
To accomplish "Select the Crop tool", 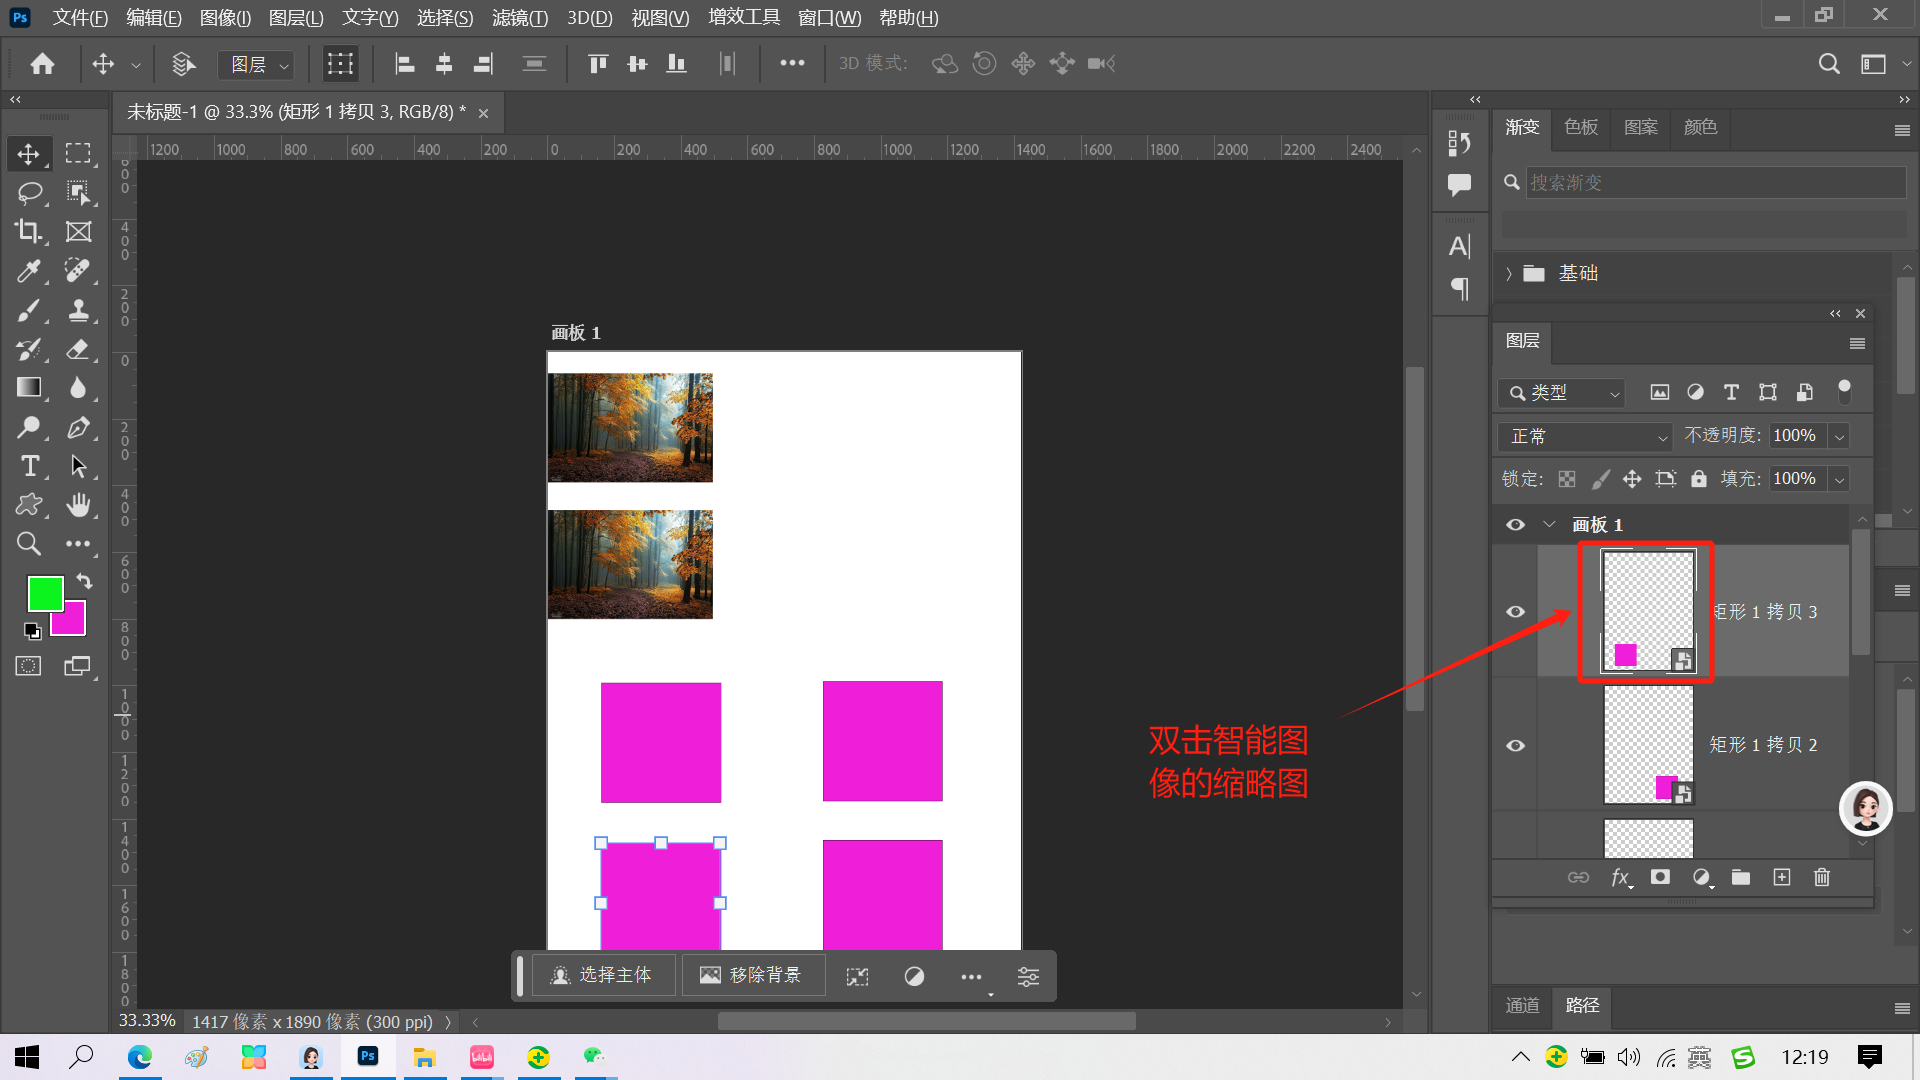I will pos(28,232).
